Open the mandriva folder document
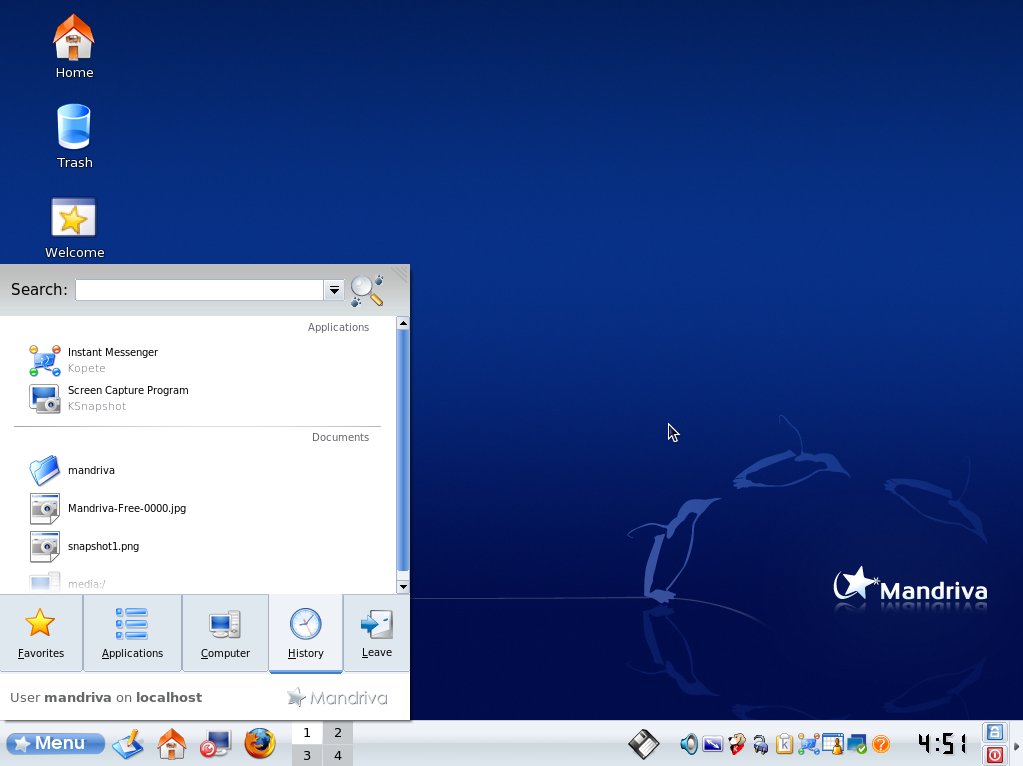 pyautogui.click(x=72, y=470)
